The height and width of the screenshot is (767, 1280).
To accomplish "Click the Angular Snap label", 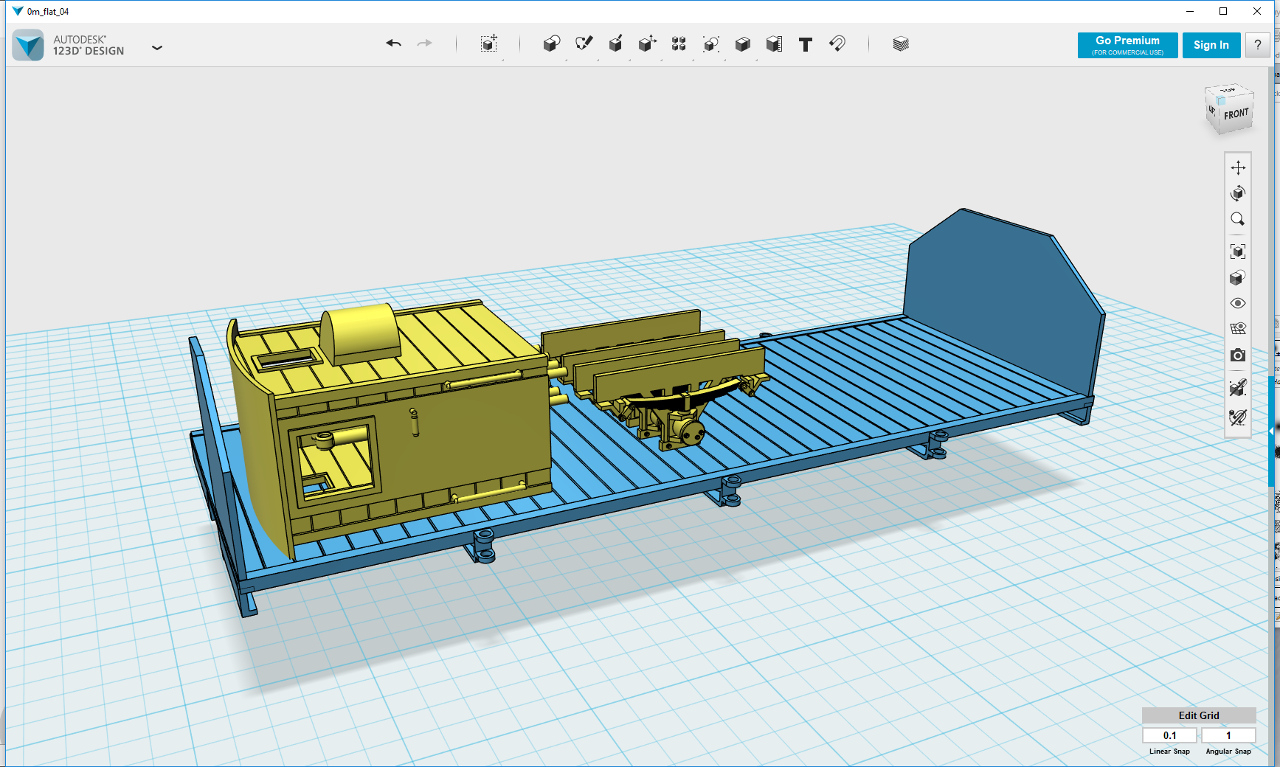I will click(x=1228, y=752).
